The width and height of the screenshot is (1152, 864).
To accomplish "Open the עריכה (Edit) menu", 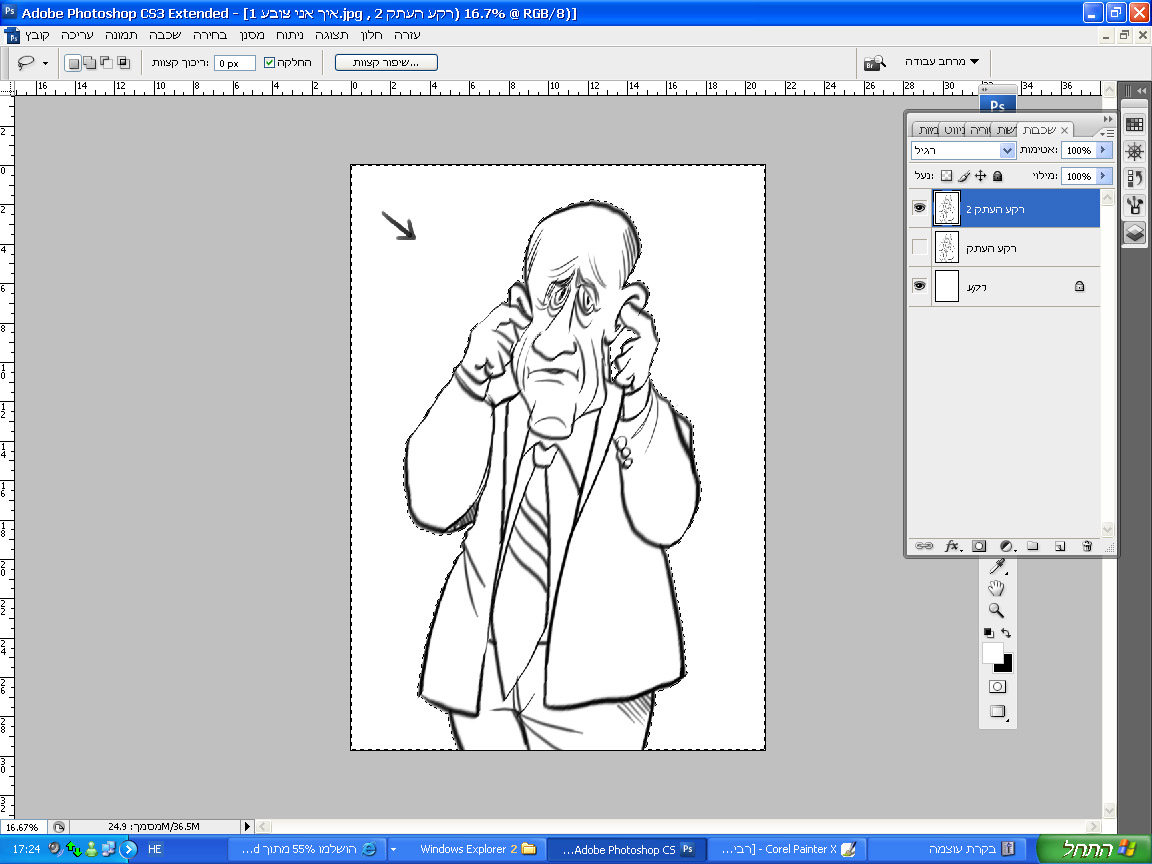I will [77, 35].
